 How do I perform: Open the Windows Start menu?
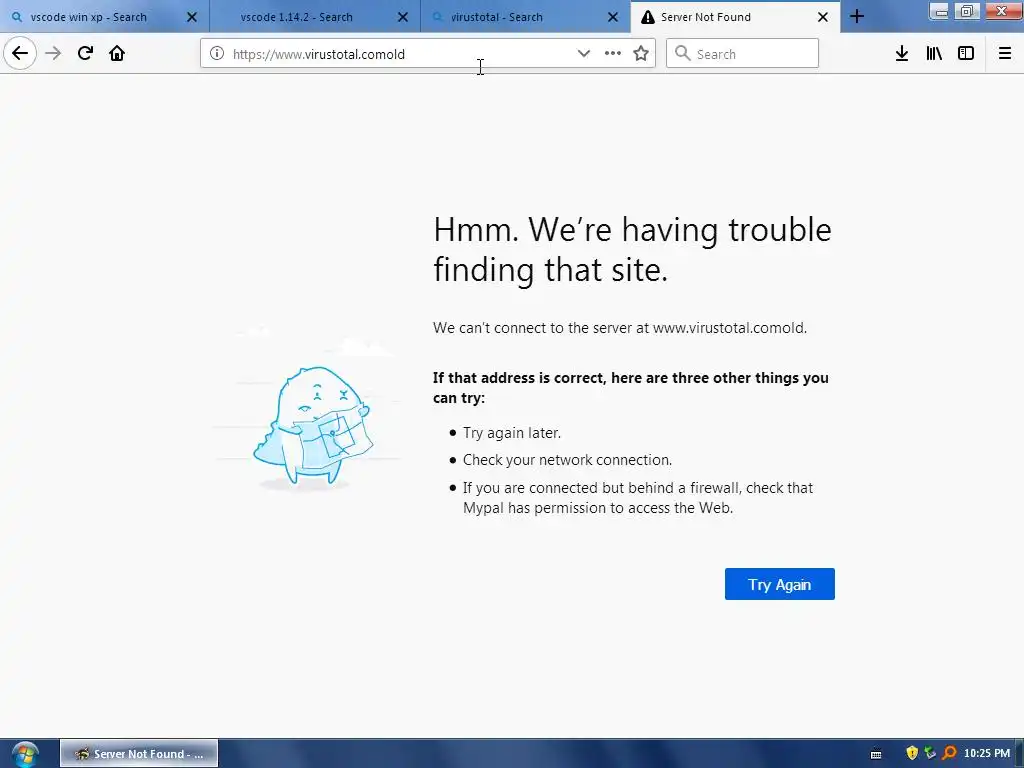click(25, 754)
